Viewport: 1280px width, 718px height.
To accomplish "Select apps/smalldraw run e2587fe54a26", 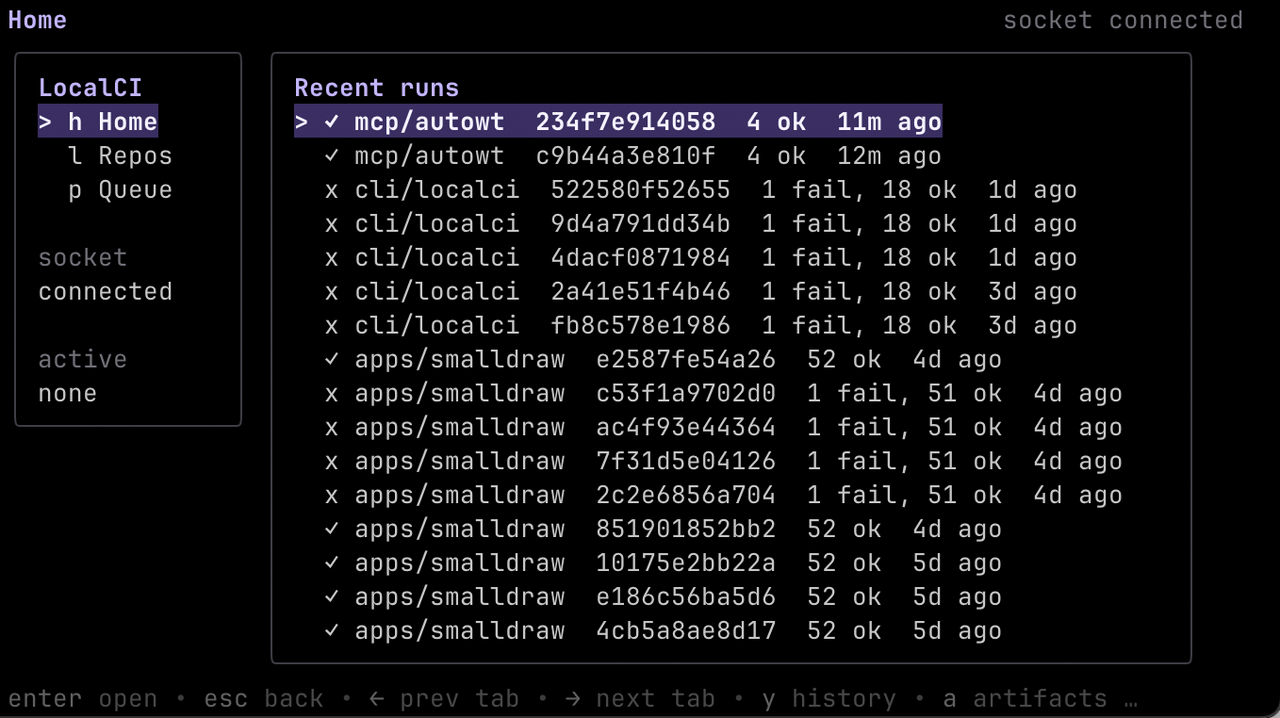I will (662, 360).
